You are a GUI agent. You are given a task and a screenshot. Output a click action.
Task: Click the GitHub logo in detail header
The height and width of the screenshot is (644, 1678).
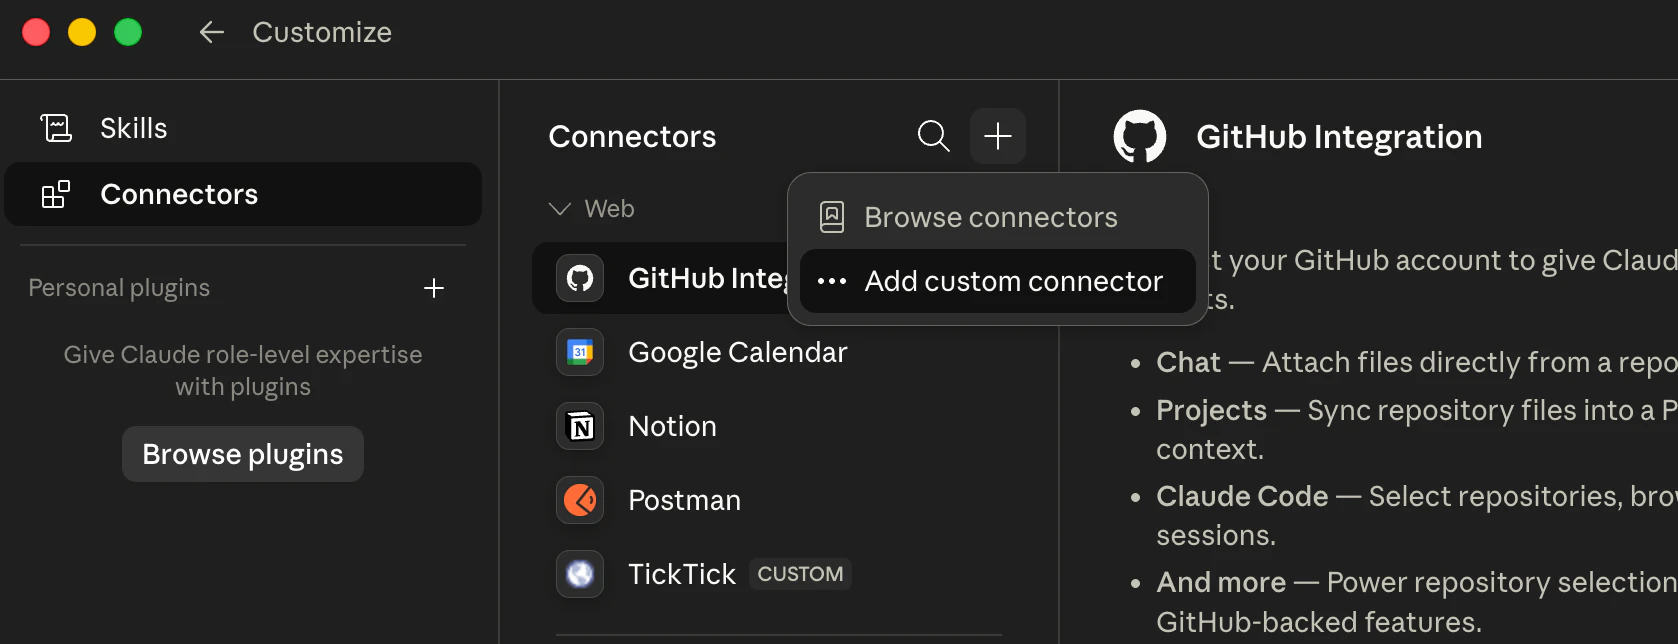pos(1140,136)
